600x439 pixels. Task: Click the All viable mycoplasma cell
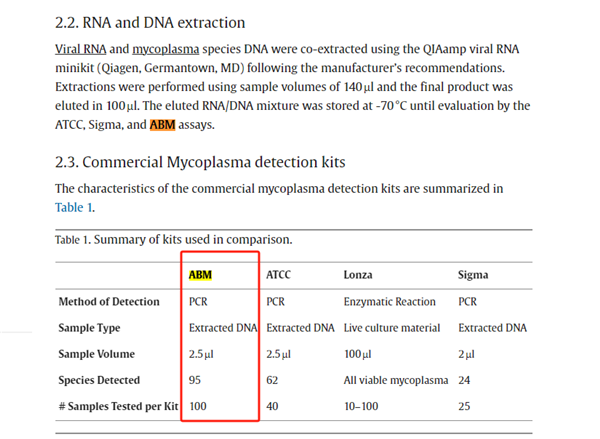[397, 380]
